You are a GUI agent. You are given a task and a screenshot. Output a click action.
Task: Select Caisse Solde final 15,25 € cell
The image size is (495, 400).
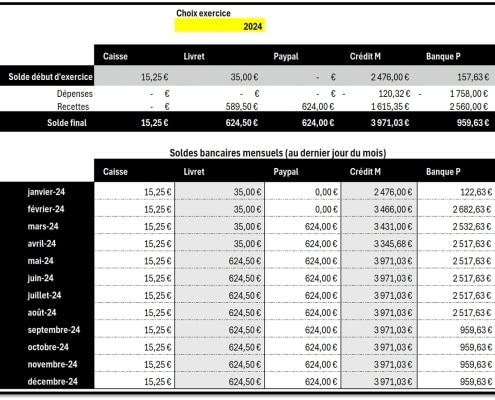point(155,123)
